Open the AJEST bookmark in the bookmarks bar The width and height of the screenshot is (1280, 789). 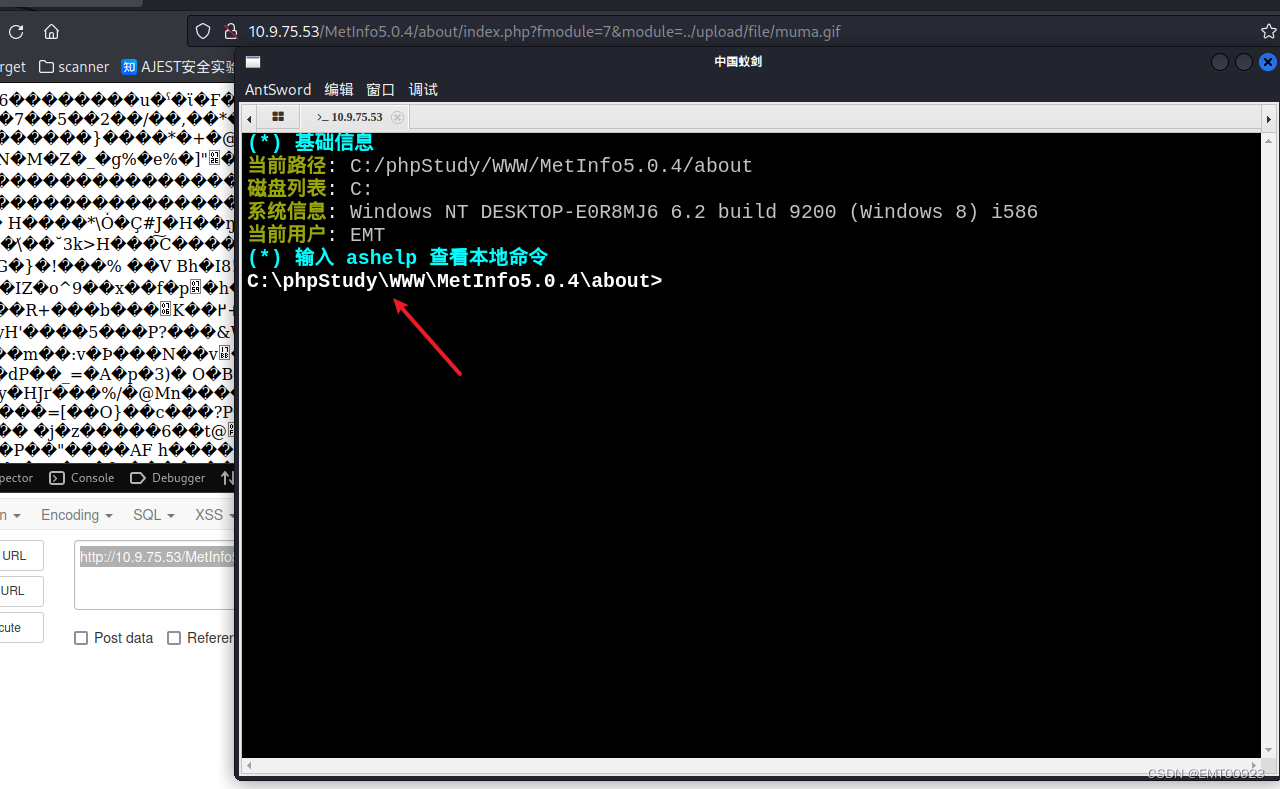178,67
